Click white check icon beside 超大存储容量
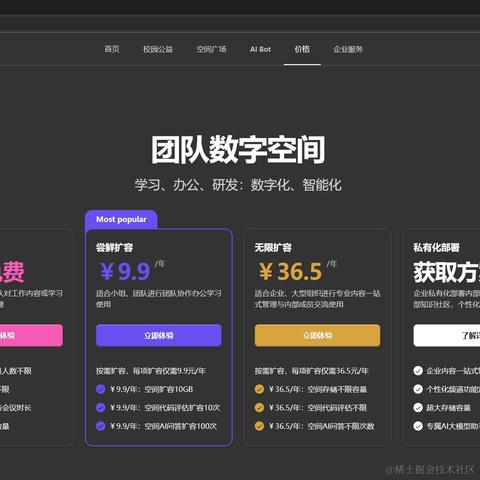The image size is (480, 480). click(418, 407)
